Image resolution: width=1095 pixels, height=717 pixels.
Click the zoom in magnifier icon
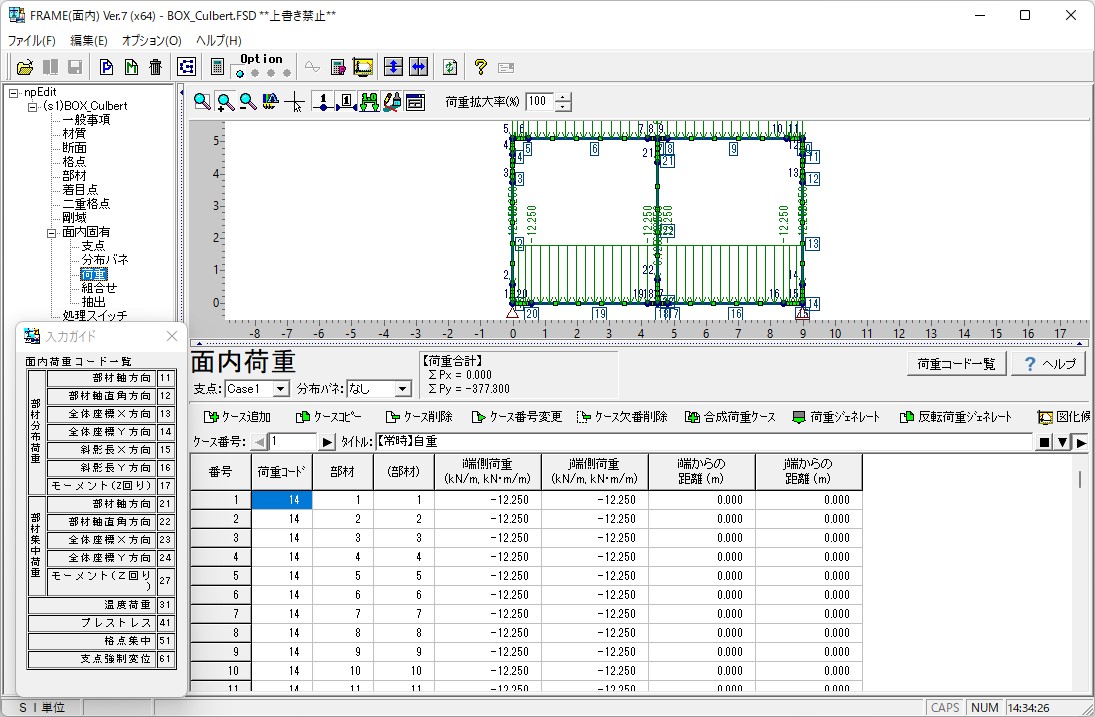pos(225,101)
